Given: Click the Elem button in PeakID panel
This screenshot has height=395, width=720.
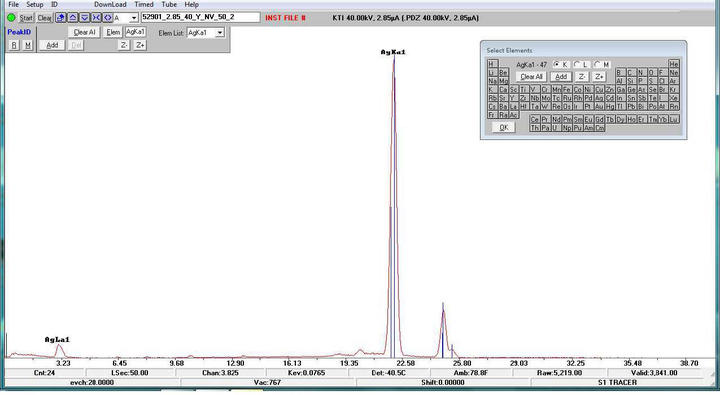Looking at the screenshot, I should [113, 32].
